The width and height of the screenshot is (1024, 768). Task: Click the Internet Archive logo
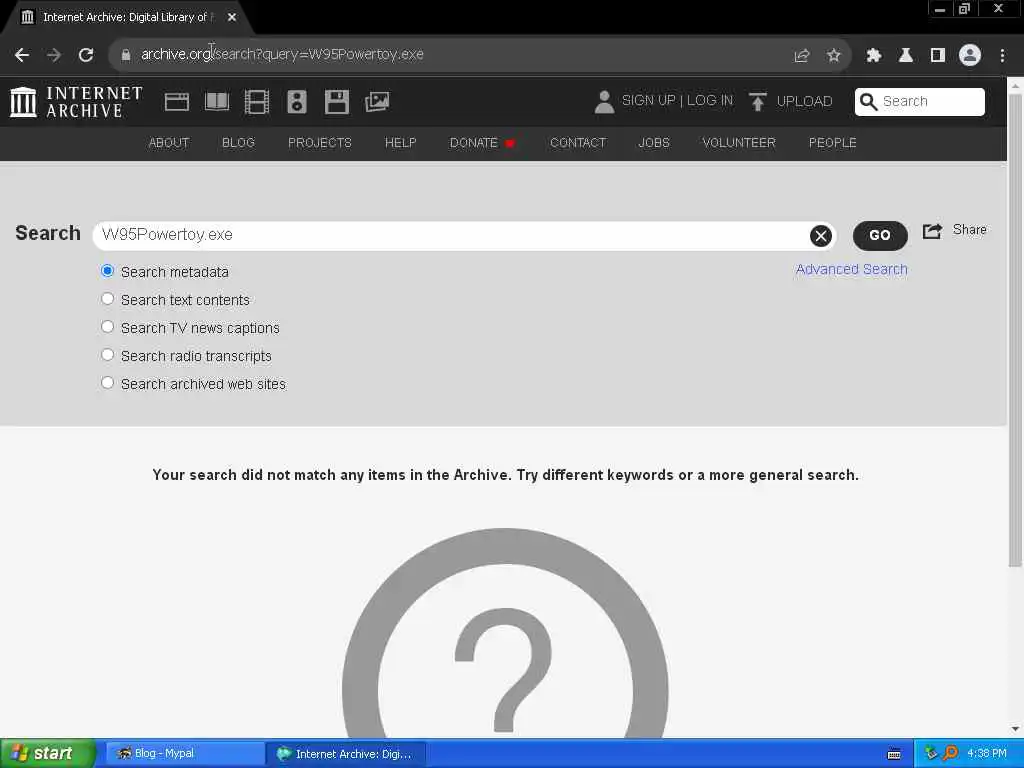tap(76, 102)
